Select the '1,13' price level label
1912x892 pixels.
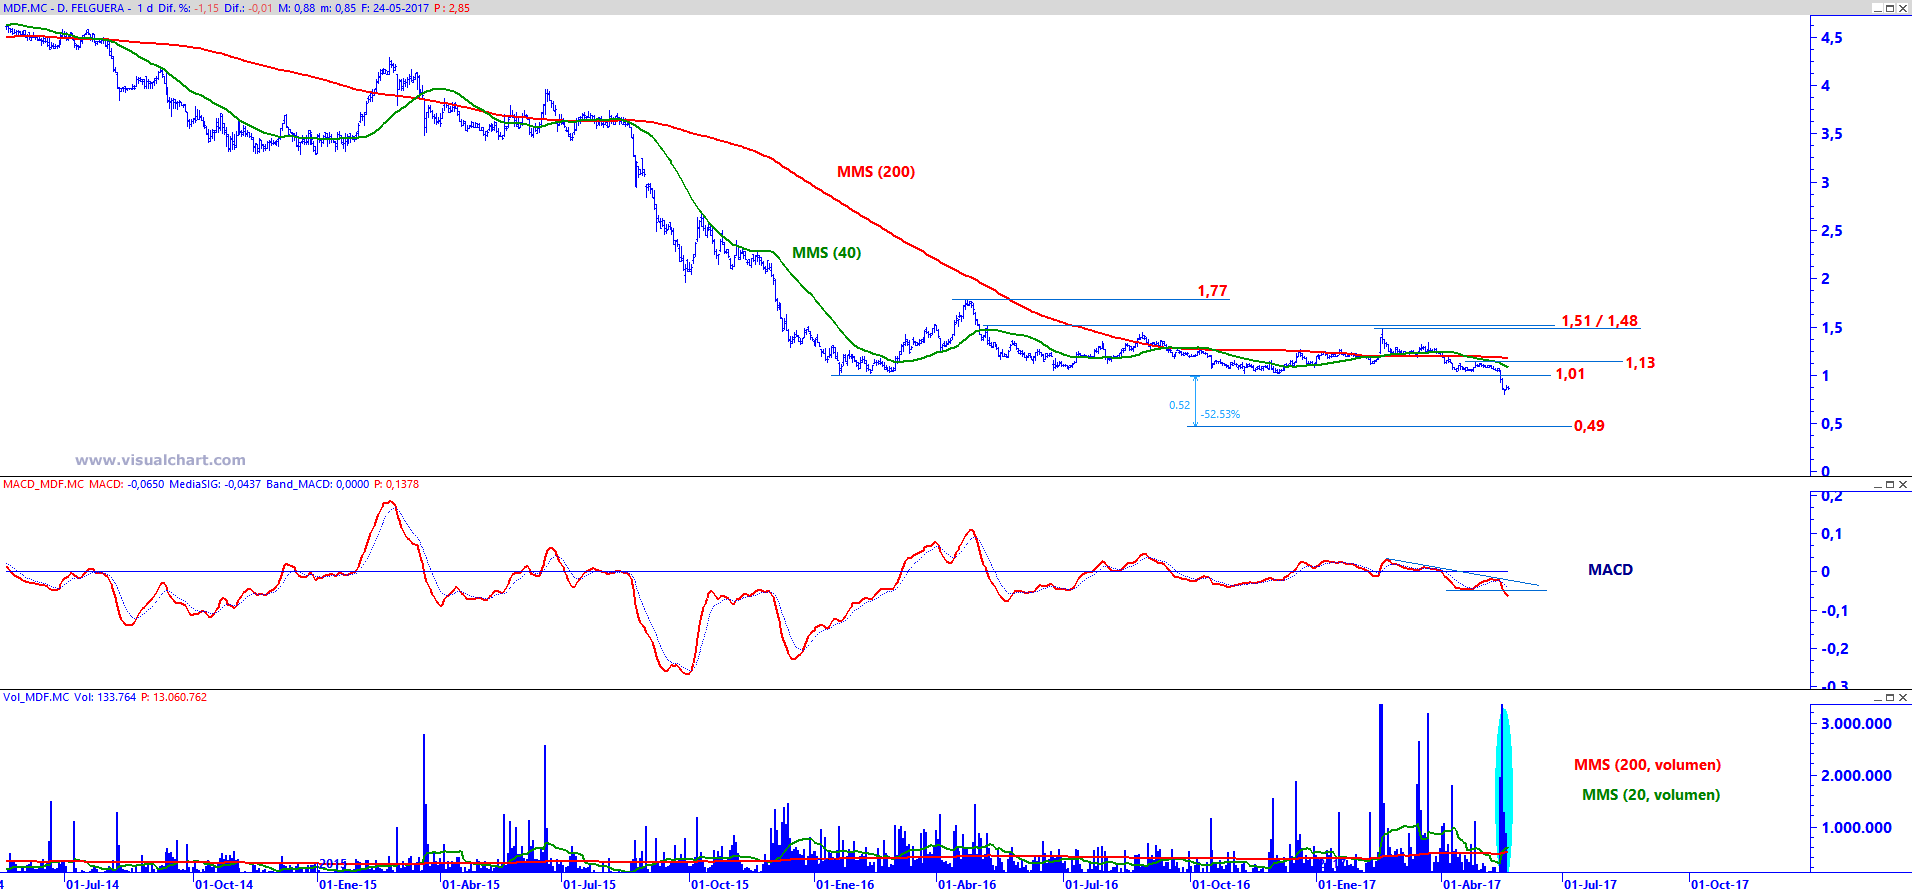pos(1640,363)
